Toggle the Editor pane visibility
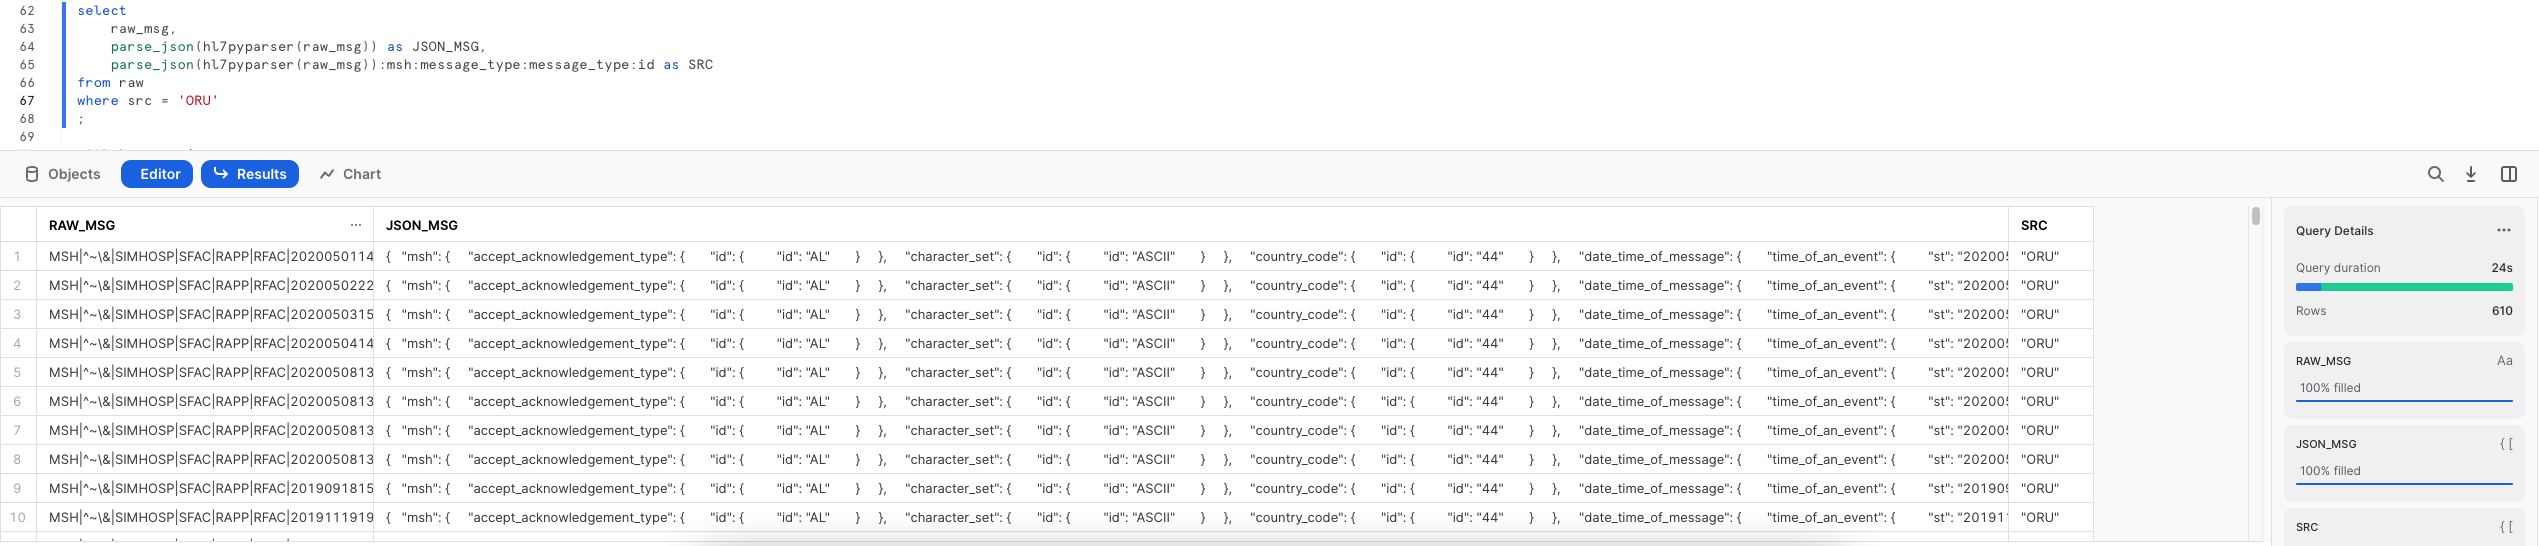The height and width of the screenshot is (546, 2539). (x=157, y=174)
